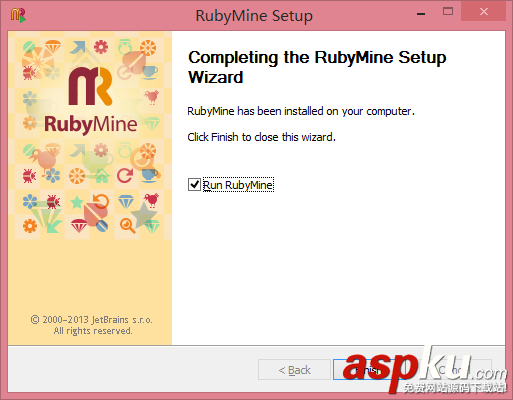Minimize the RubyMine Setup window
The width and height of the screenshot is (513, 400).
(x=421, y=13)
